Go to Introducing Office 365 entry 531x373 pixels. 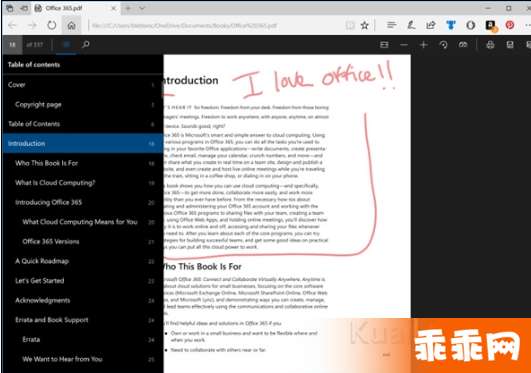pyautogui.click(x=82, y=202)
